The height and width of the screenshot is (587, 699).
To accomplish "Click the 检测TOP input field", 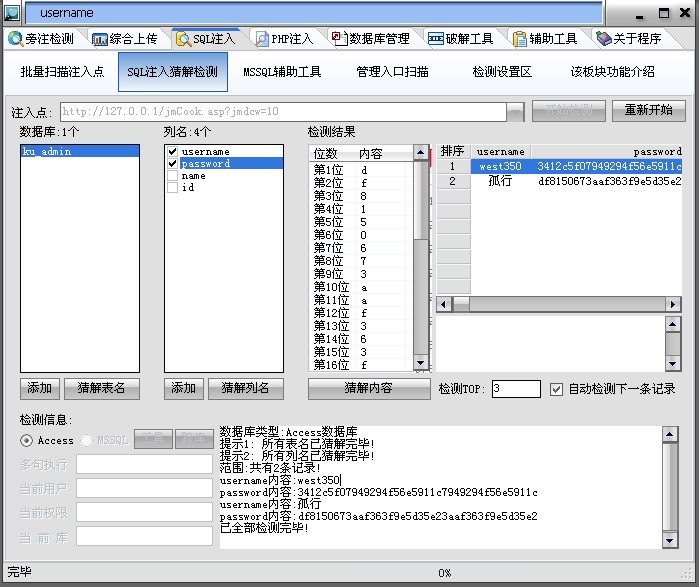I will click(516, 389).
